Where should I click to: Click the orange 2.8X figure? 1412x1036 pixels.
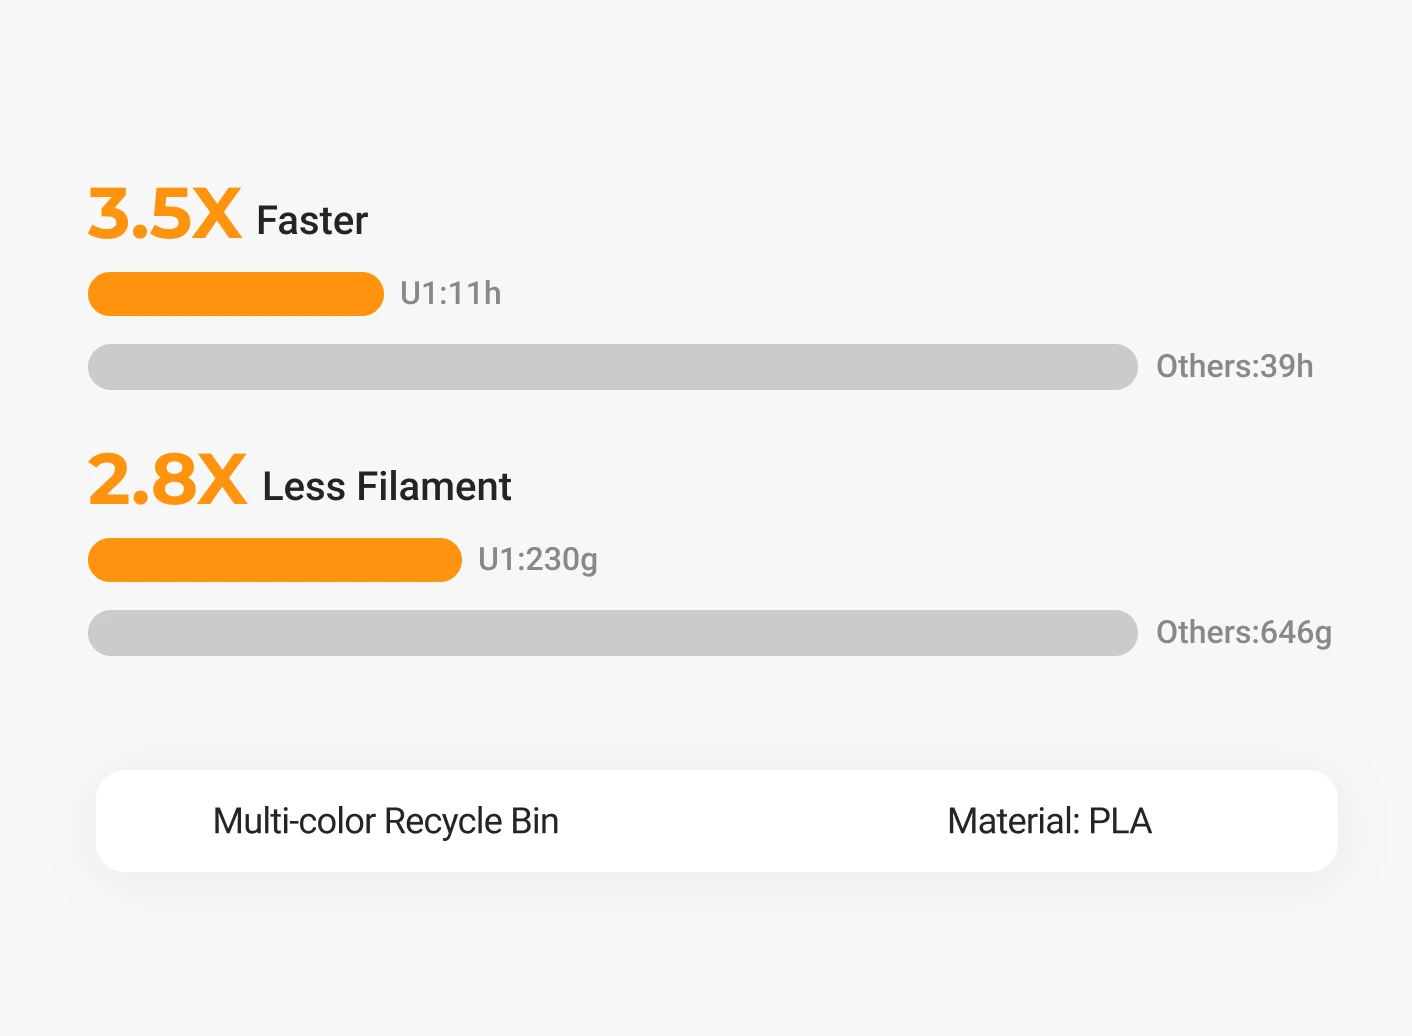point(167,480)
